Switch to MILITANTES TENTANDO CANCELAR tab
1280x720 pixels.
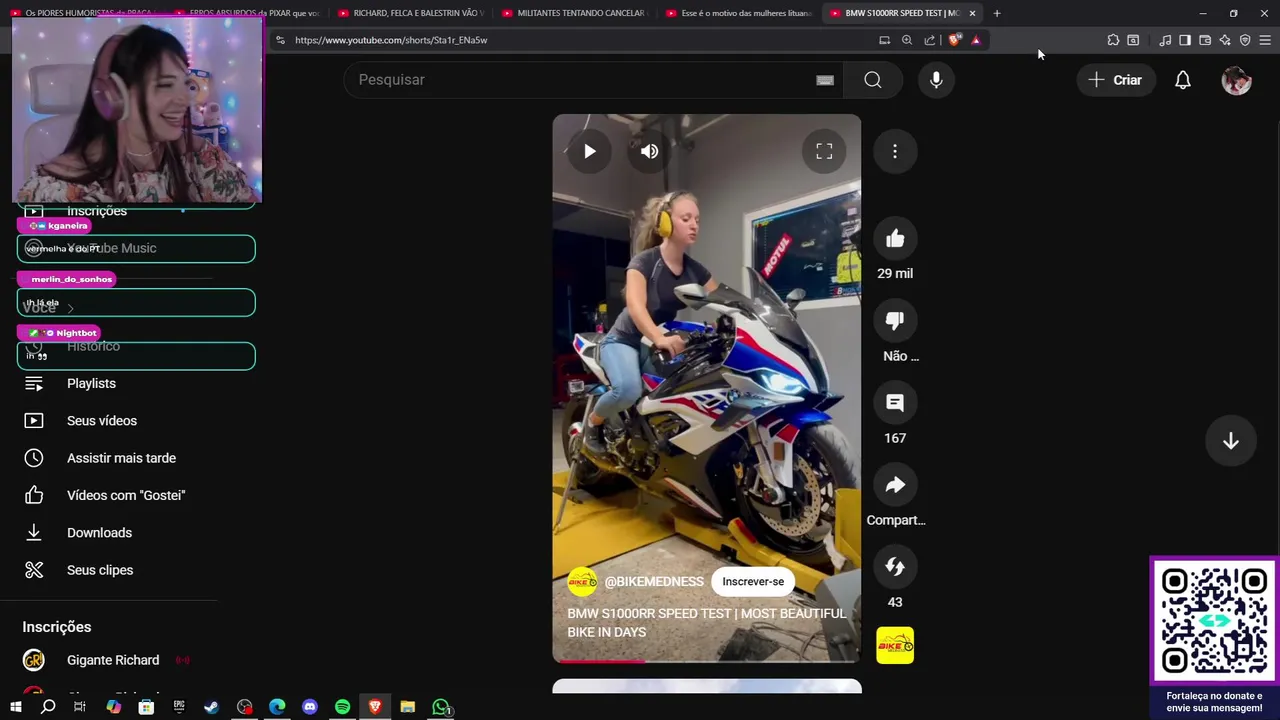(574, 13)
